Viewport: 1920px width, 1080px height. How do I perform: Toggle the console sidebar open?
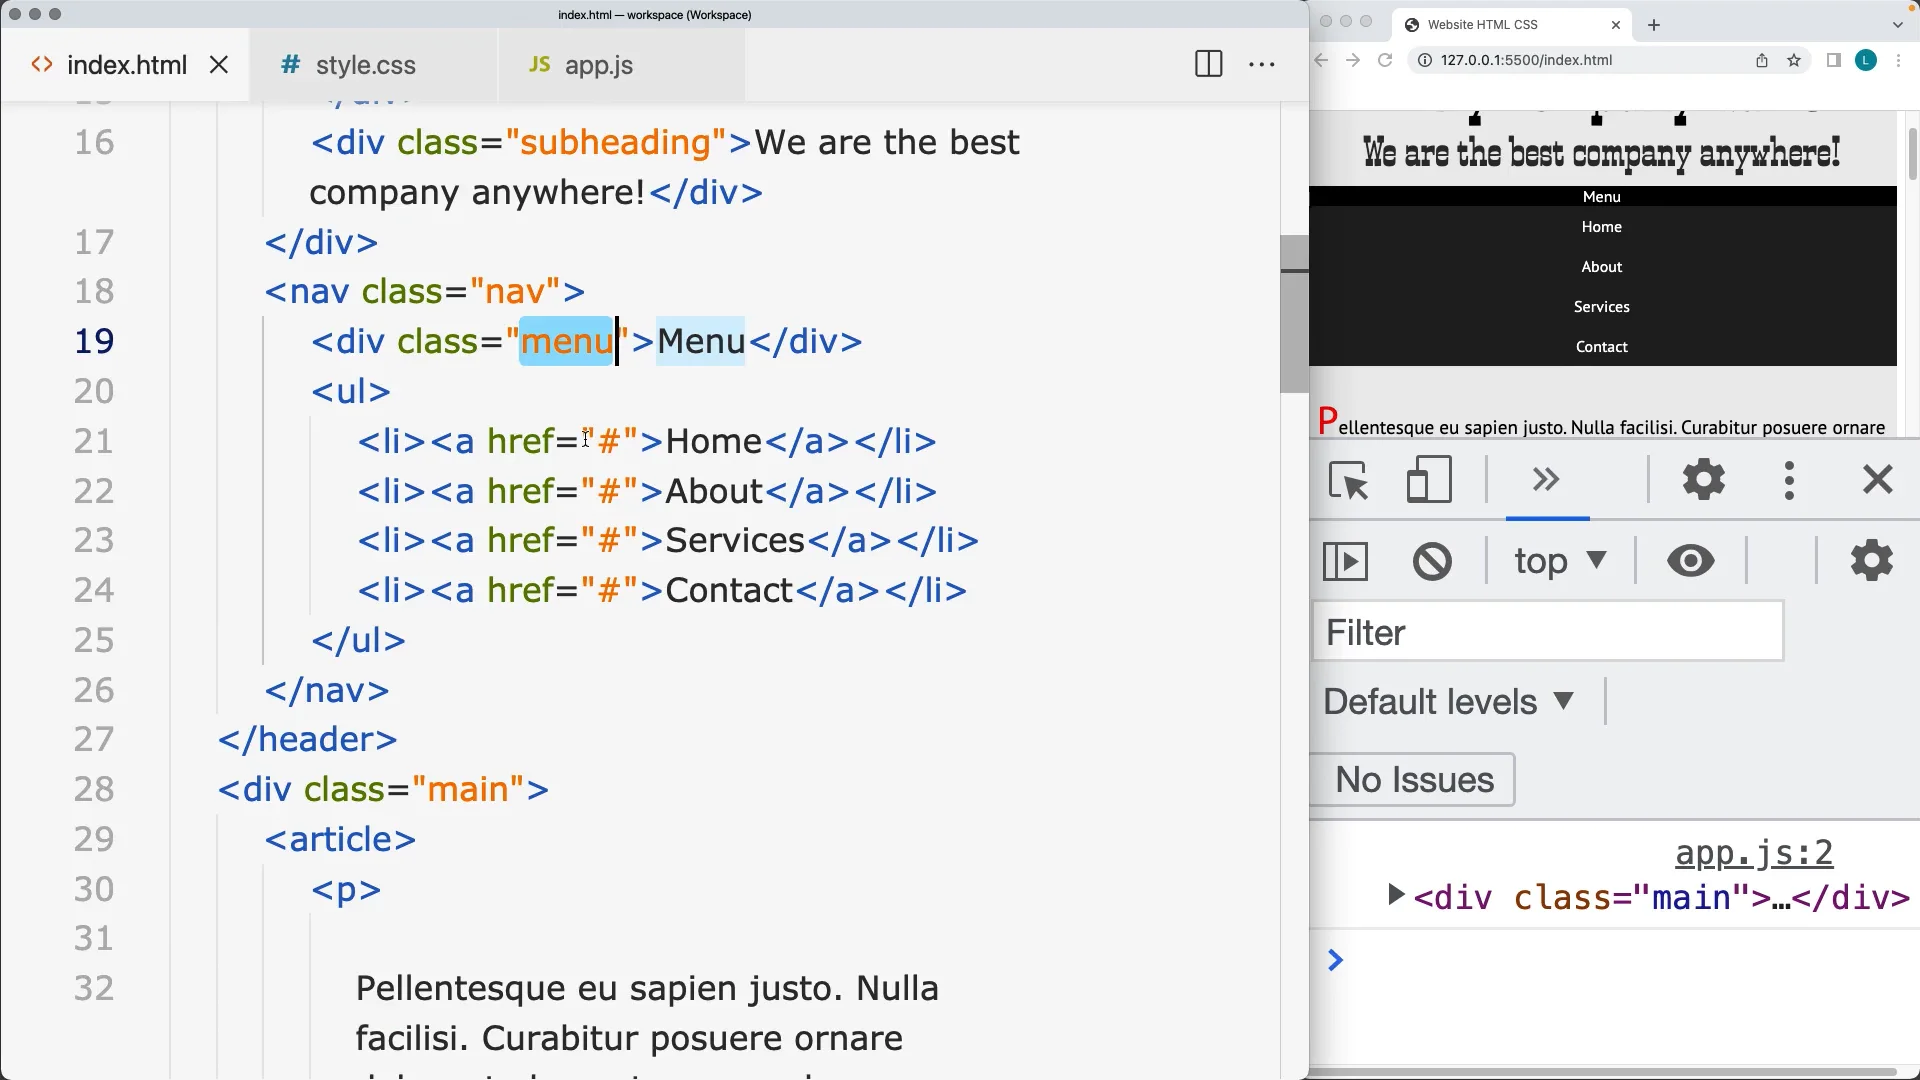tap(1346, 560)
